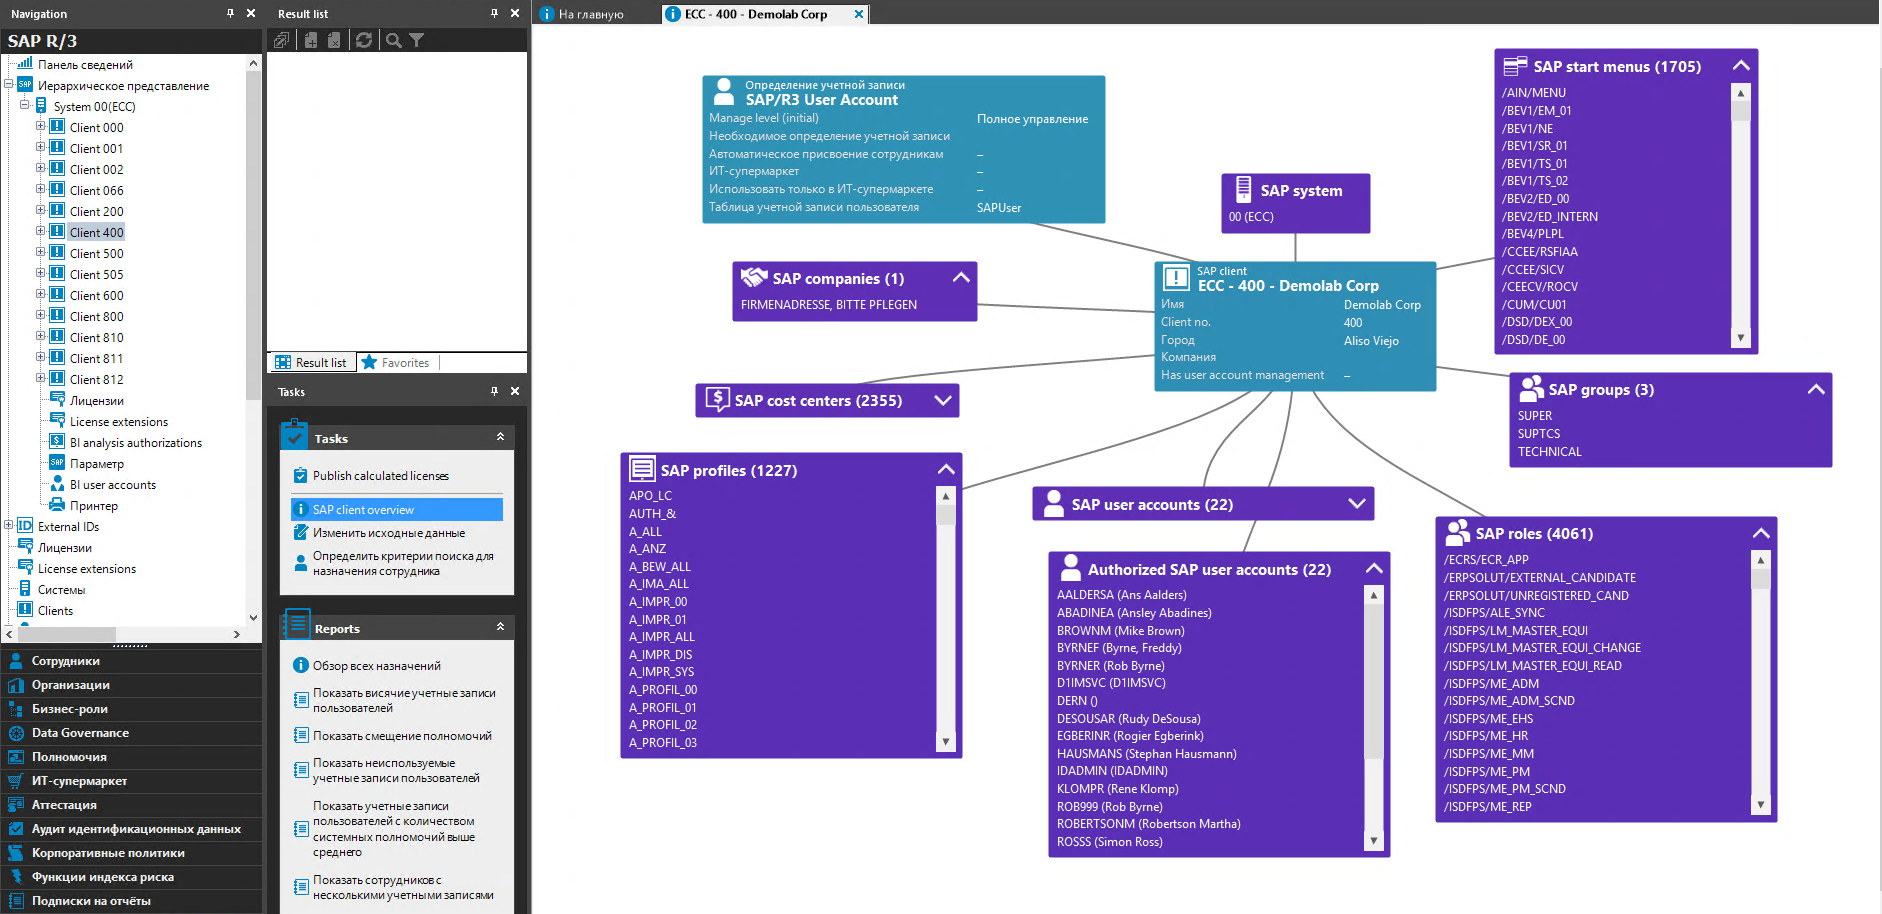The image size is (1882, 914).
Task: Click the Reports notebook header icon
Action: [297, 624]
